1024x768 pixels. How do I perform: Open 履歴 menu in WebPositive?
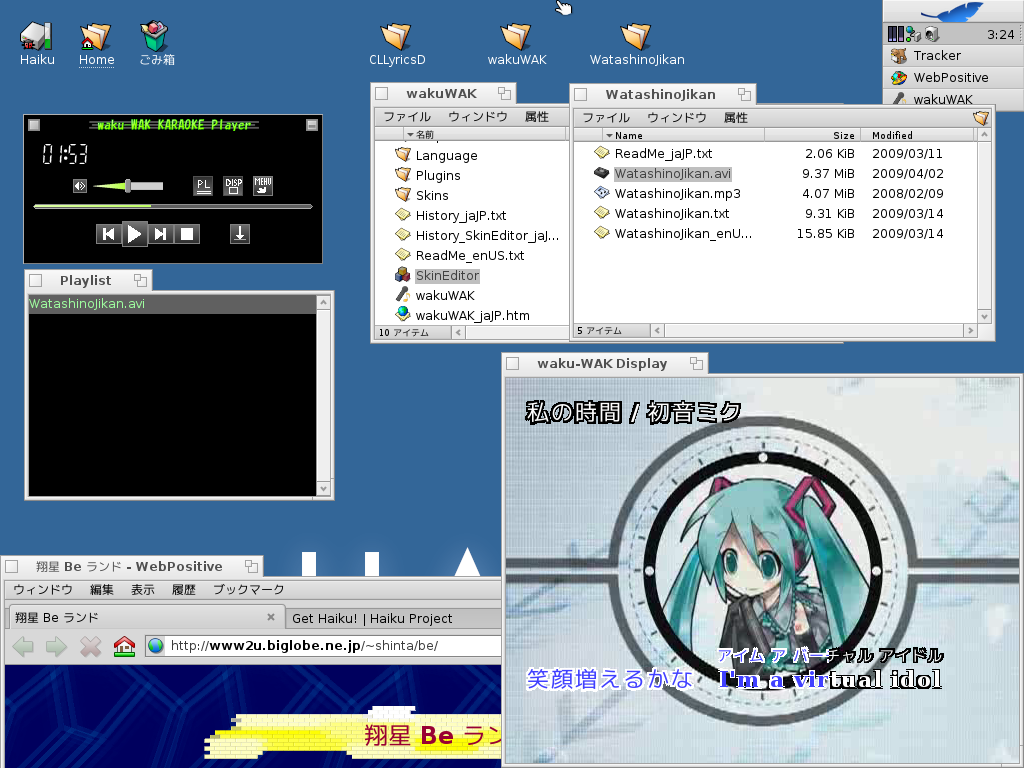(x=184, y=590)
